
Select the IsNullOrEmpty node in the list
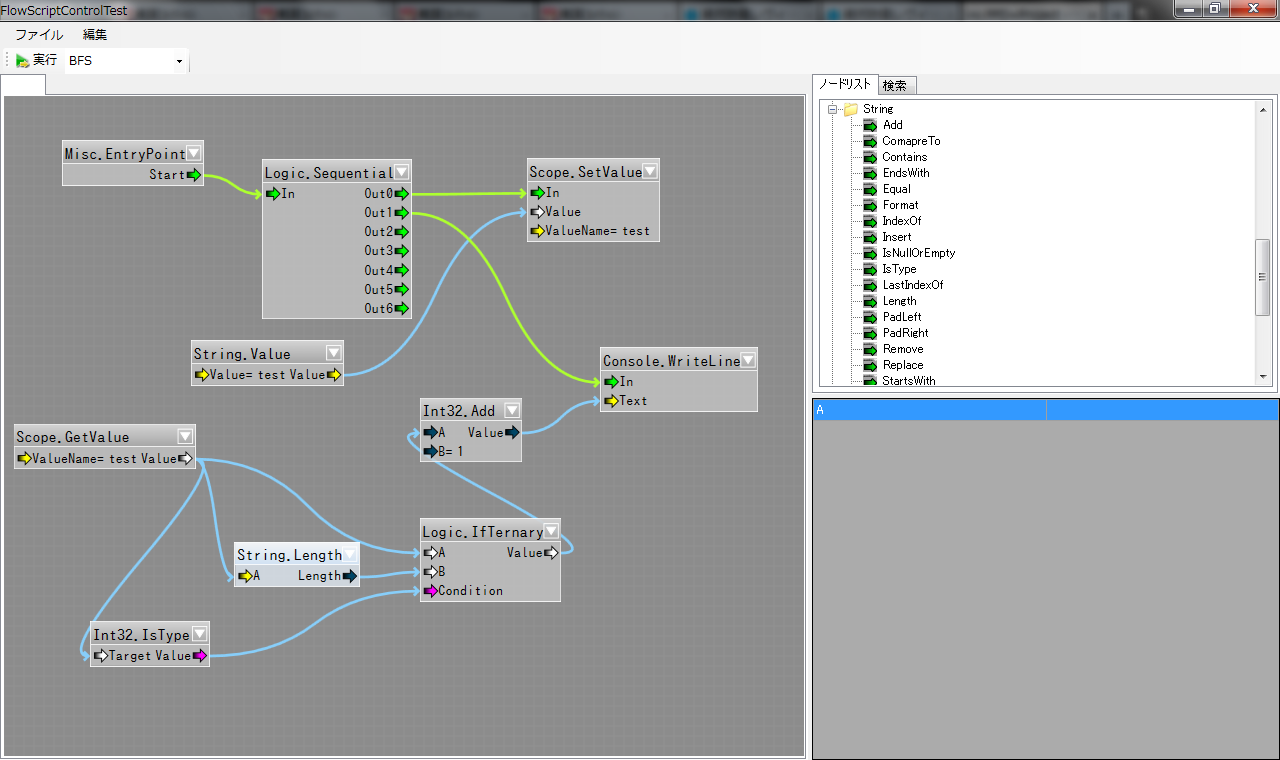(x=918, y=253)
